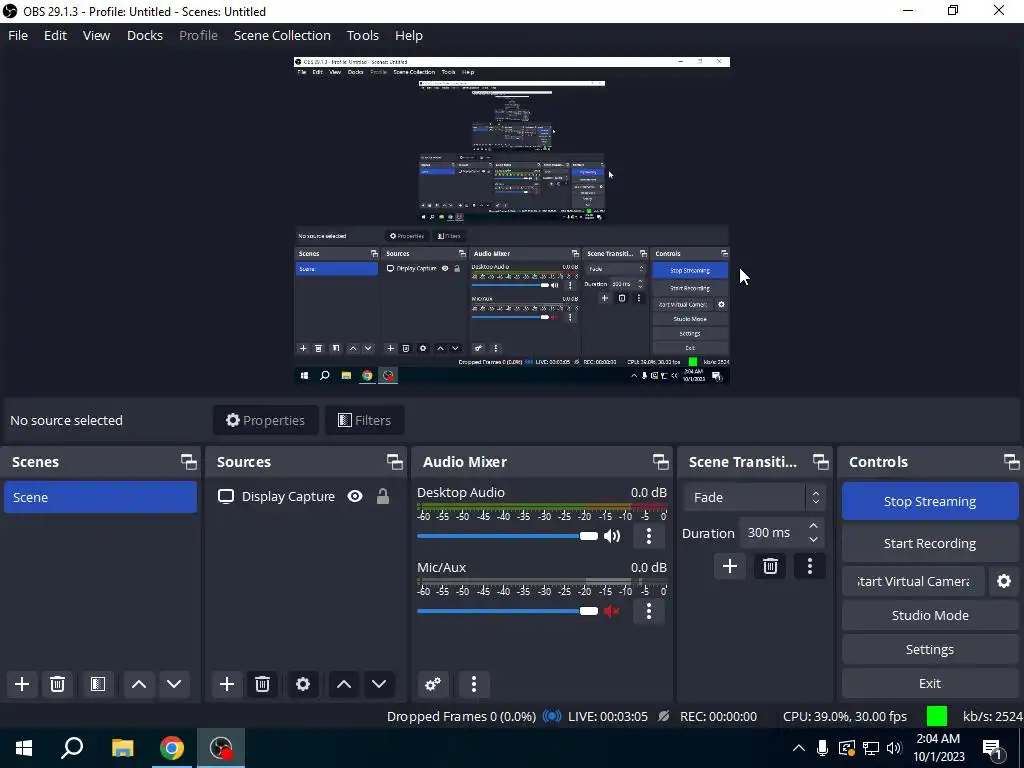1024x768 pixels.
Task: Open File Explorer from taskbar
Action: coord(122,748)
